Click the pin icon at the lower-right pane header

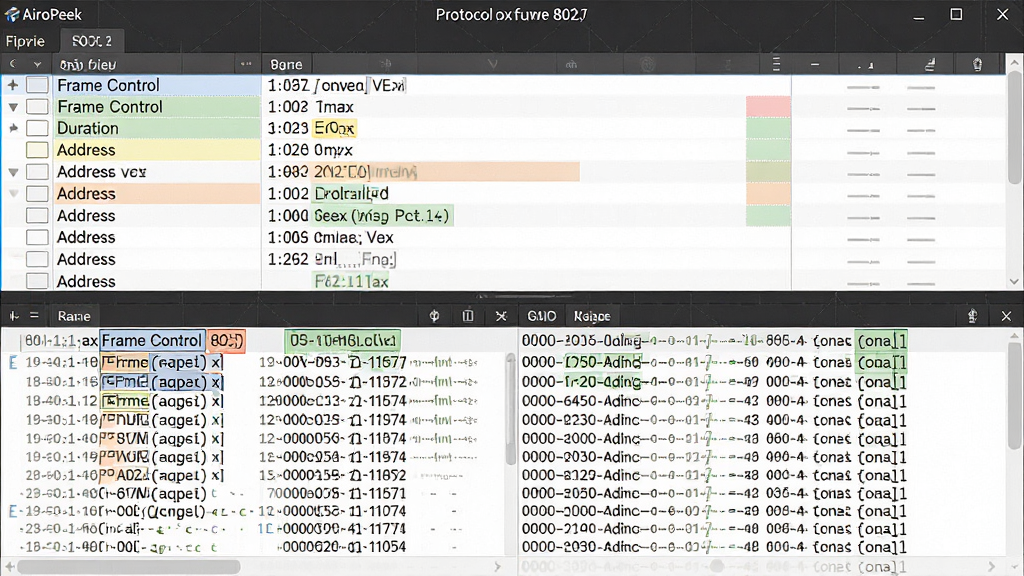972,316
